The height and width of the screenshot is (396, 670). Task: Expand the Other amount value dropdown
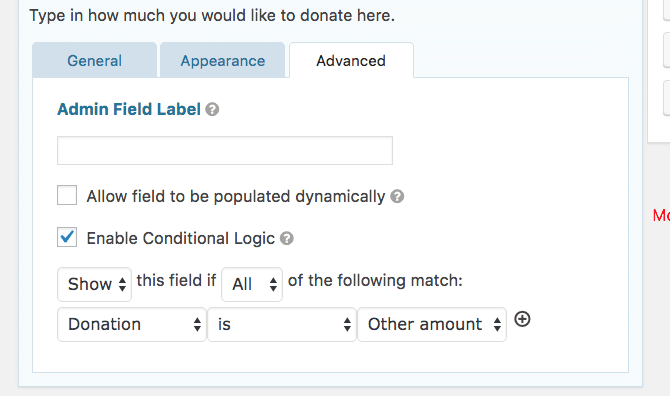click(x=432, y=324)
